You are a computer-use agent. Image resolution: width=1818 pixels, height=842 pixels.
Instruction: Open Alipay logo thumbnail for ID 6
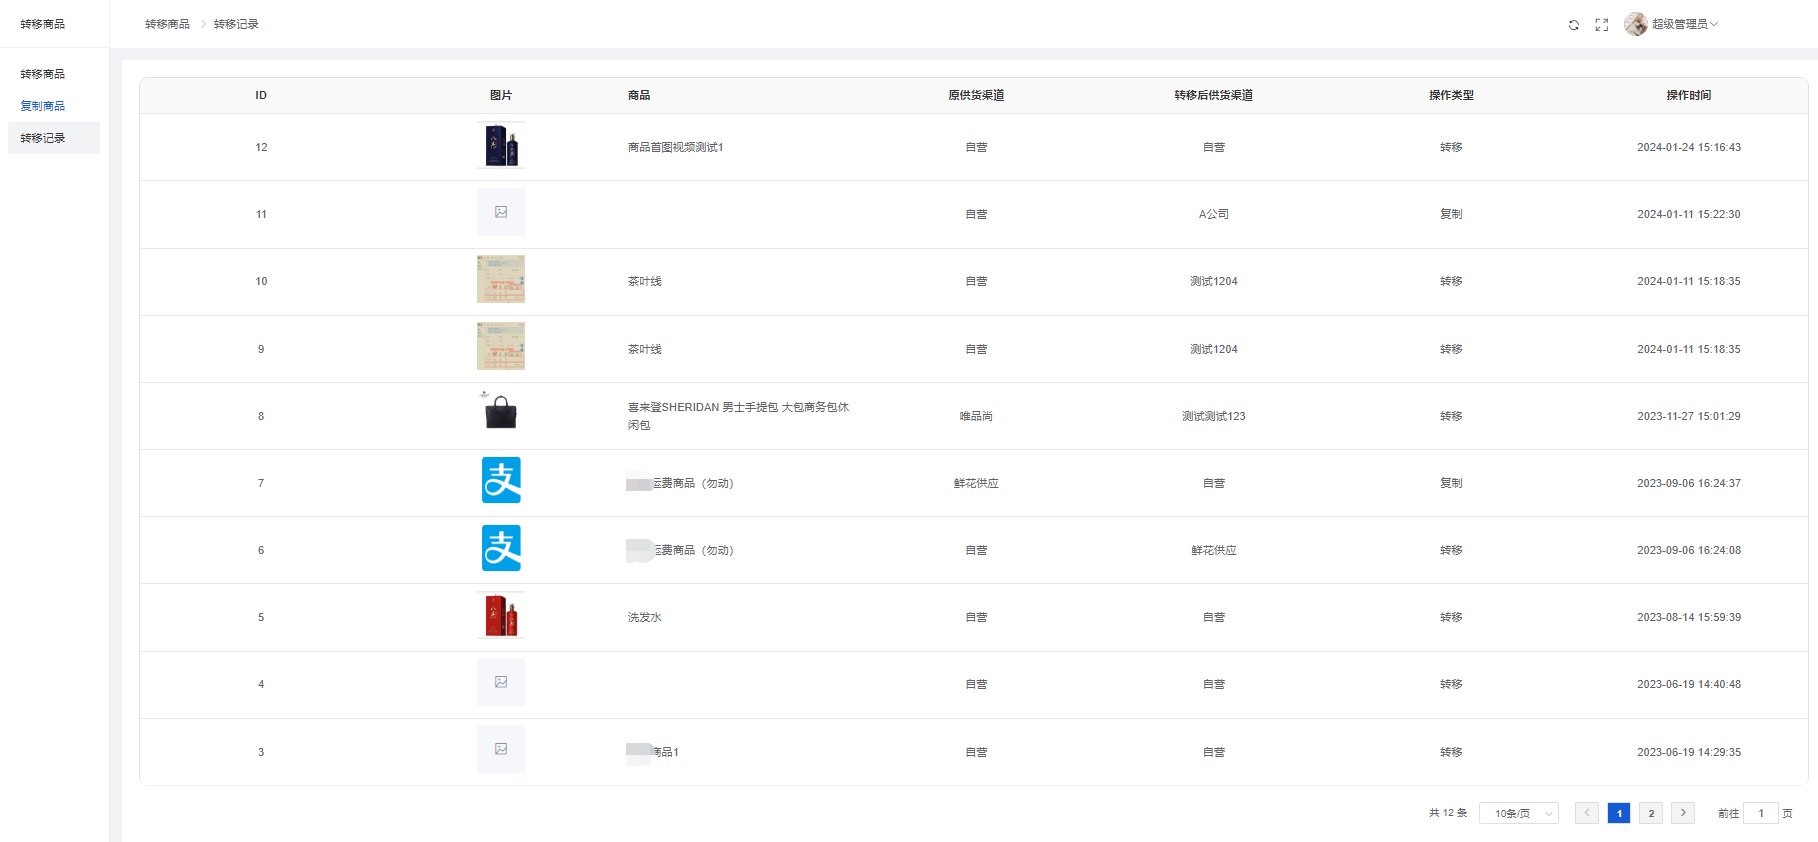tap(501, 548)
